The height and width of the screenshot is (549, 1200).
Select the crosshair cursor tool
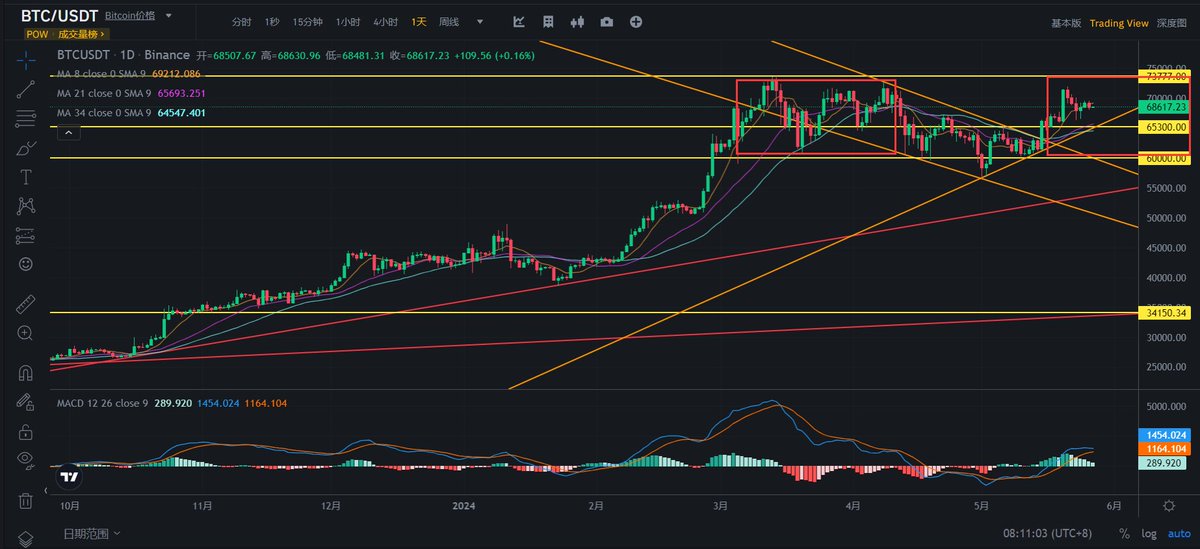pyautogui.click(x=26, y=59)
